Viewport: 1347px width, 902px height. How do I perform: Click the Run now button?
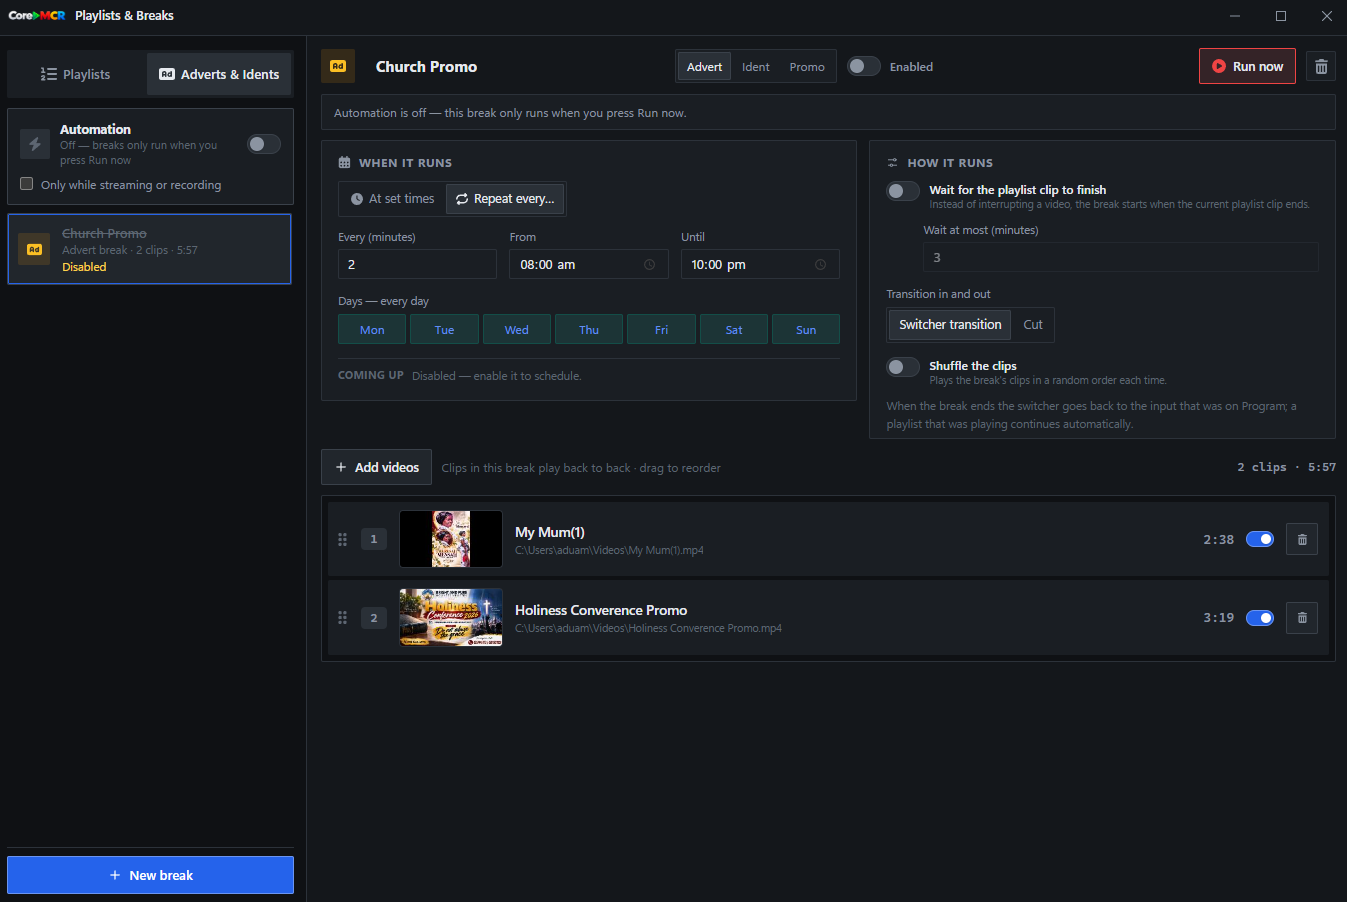point(1247,66)
